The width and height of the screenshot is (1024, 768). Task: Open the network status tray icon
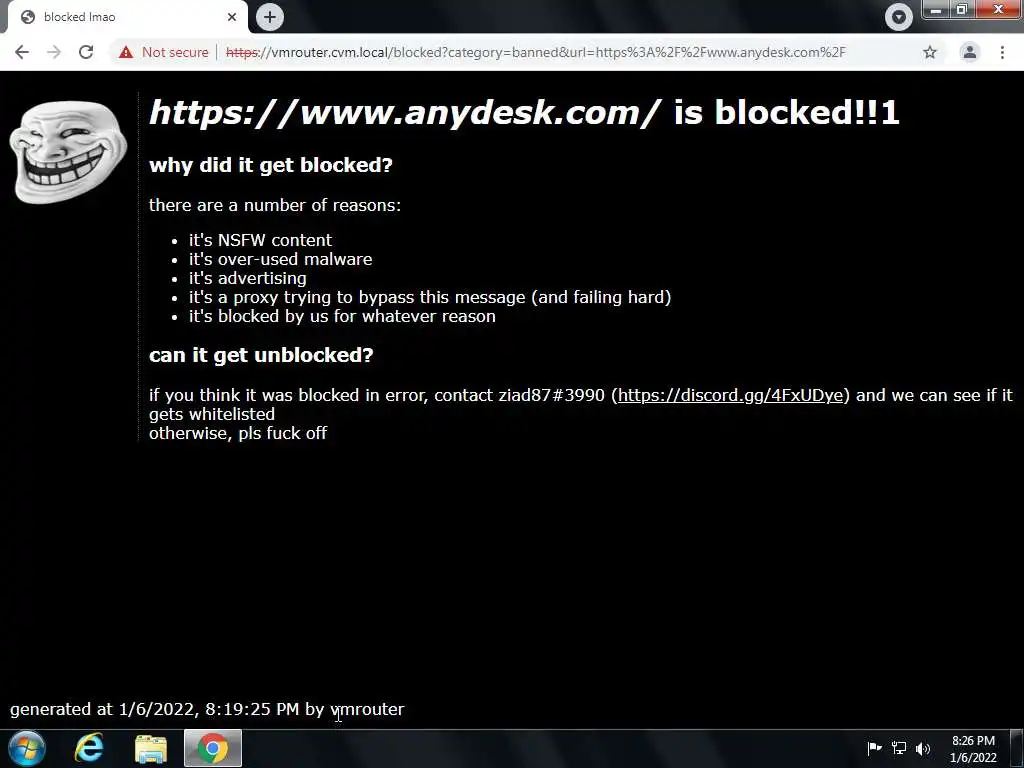(899, 748)
